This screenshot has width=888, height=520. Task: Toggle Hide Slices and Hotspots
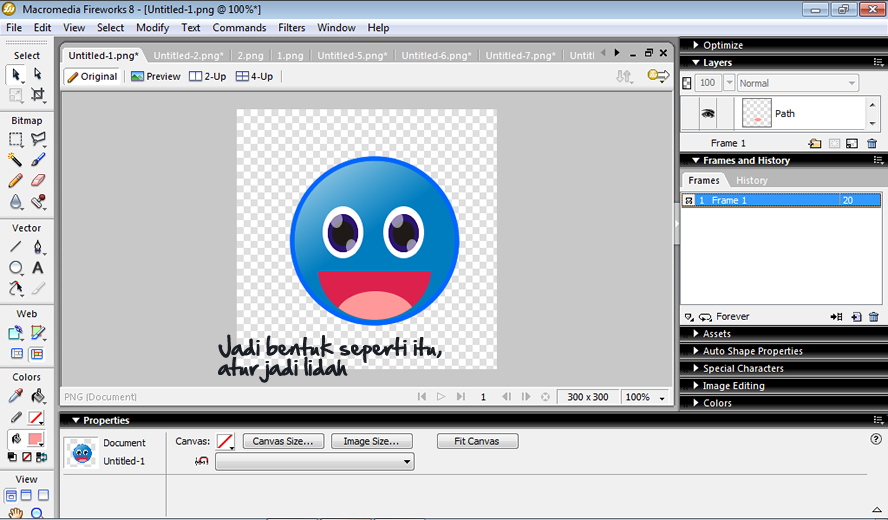[x=17, y=354]
